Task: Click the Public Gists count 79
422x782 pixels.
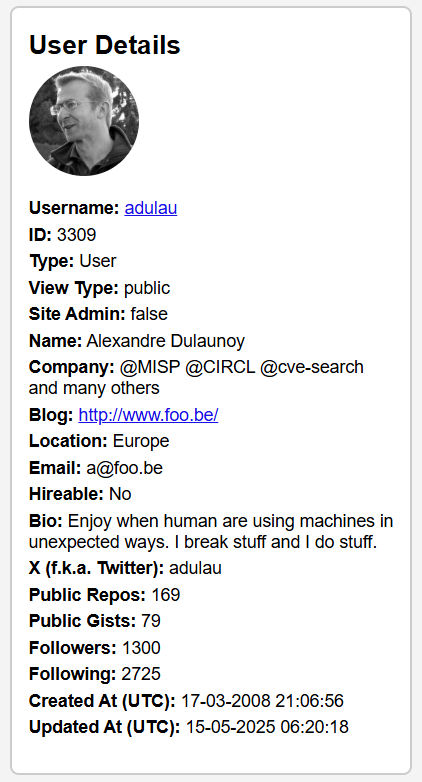Action: (151, 621)
